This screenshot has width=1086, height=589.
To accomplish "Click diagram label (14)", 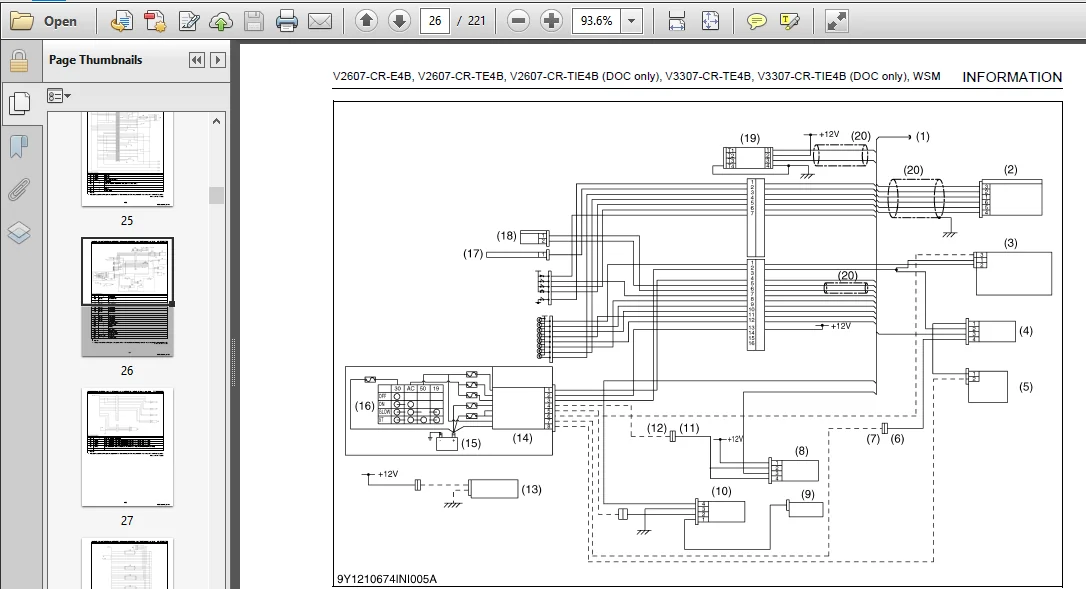I will point(522,438).
